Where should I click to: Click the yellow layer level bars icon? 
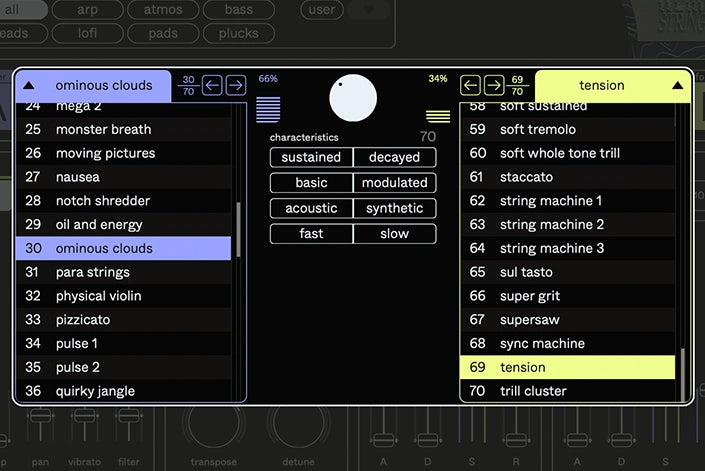click(438, 116)
